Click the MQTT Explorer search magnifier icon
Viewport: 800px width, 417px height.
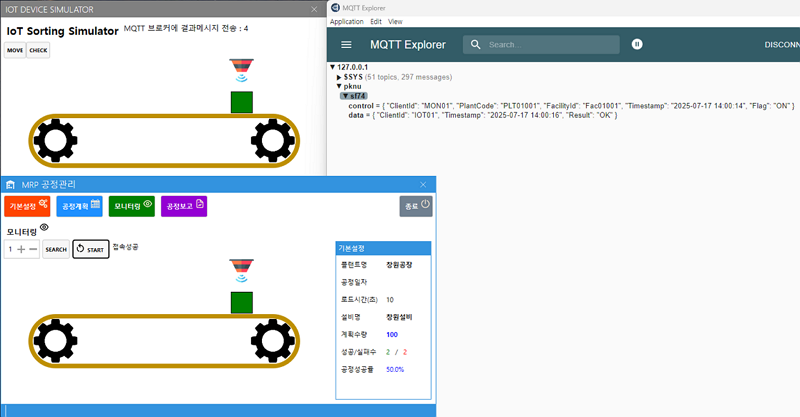476,44
